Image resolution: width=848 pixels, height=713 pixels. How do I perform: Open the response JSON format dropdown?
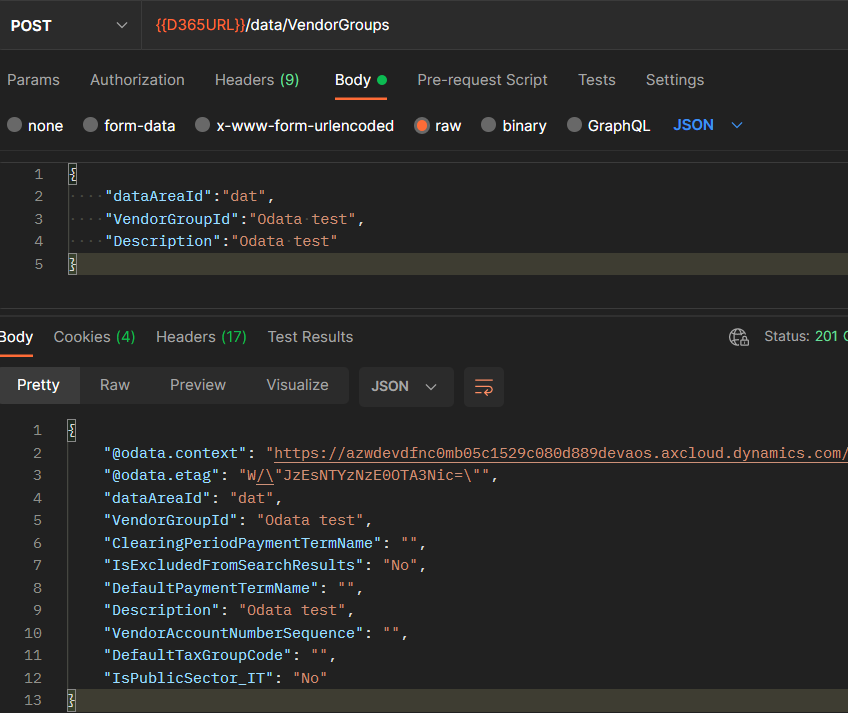pyautogui.click(x=406, y=387)
